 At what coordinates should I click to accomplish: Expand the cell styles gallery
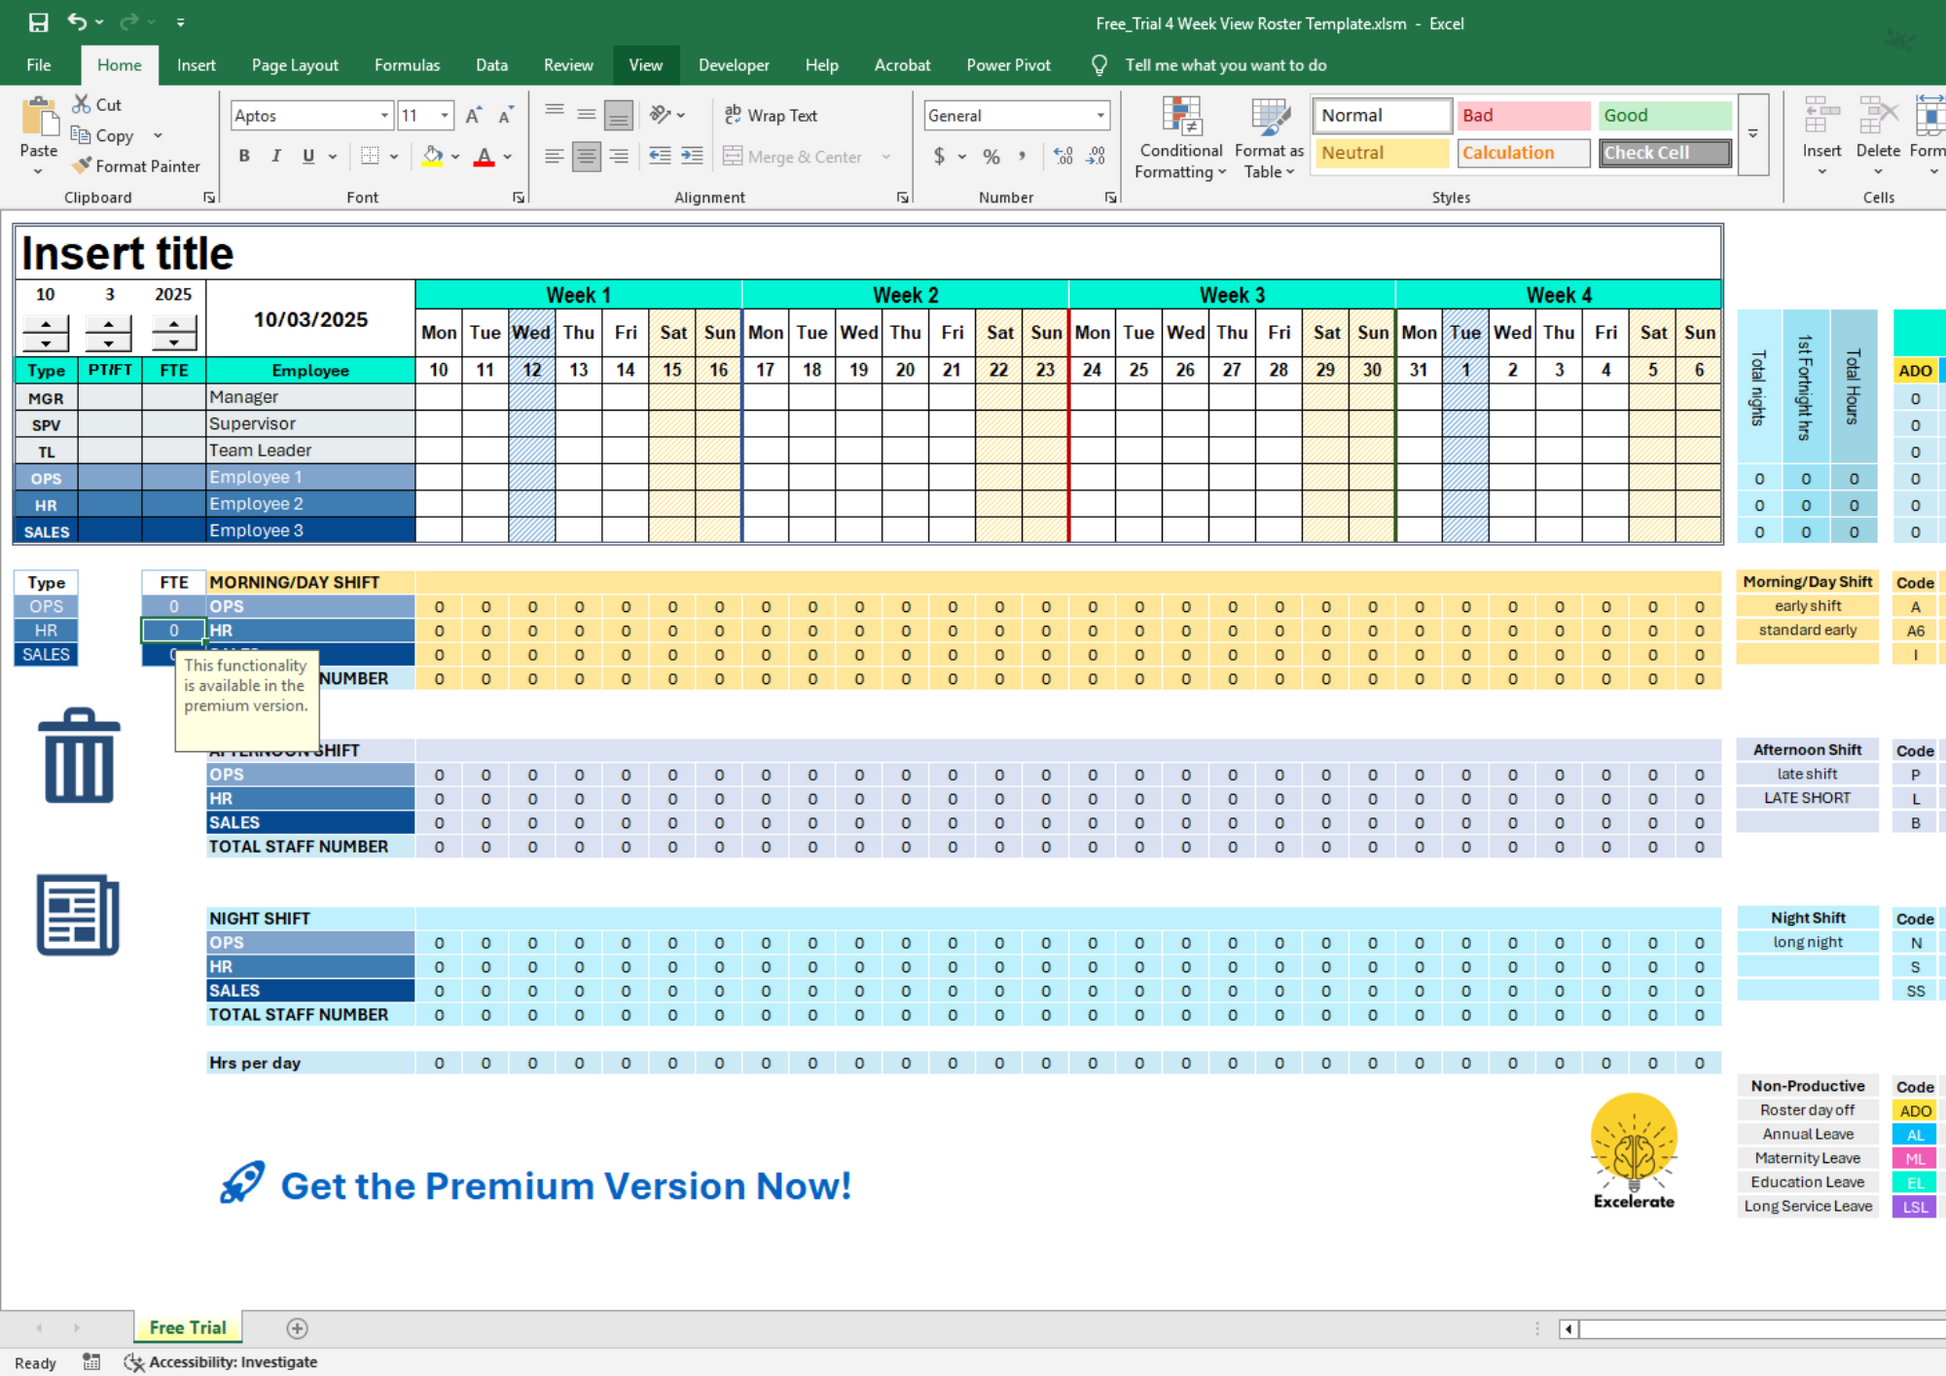click(1752, 134)
